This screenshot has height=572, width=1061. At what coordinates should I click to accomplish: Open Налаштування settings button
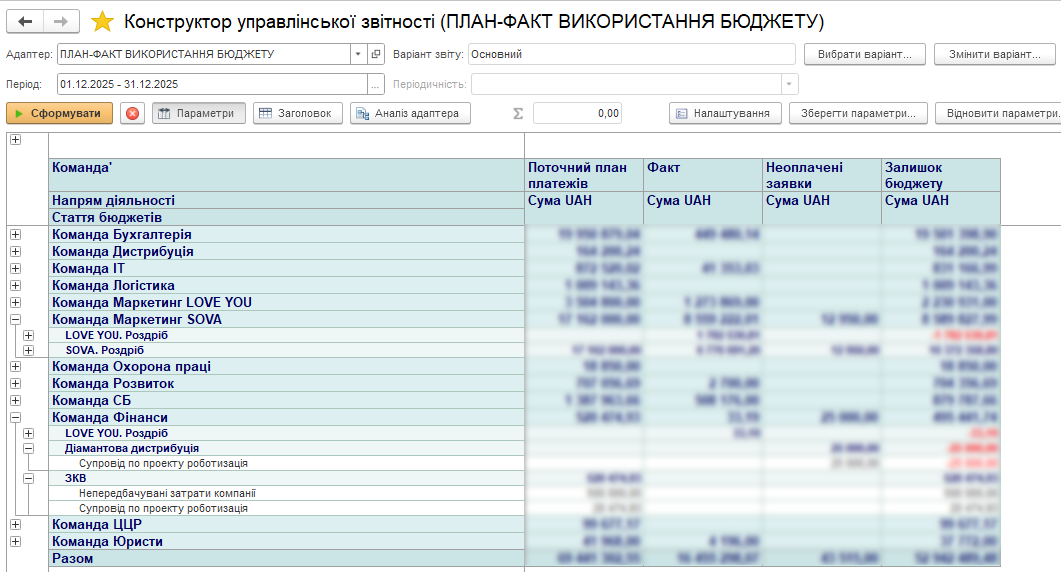click(725, 113)
